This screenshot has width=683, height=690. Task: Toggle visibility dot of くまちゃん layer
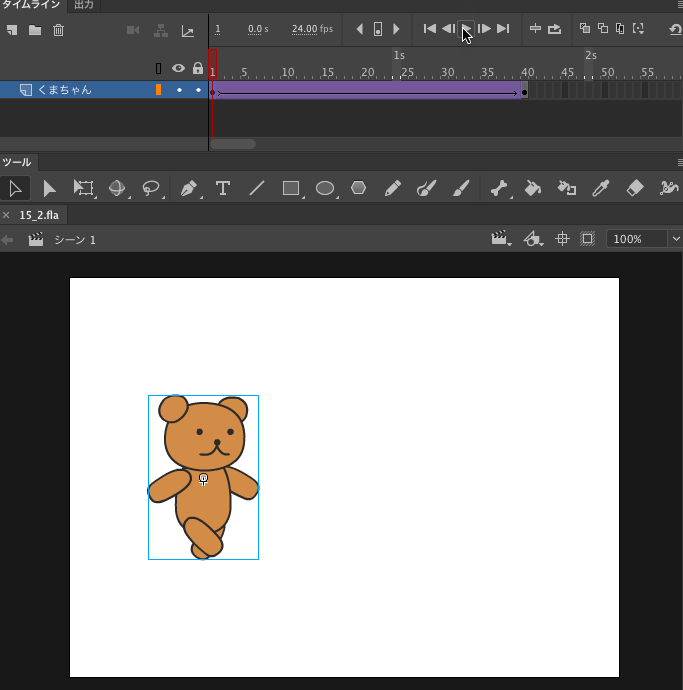tap(179, 90)
